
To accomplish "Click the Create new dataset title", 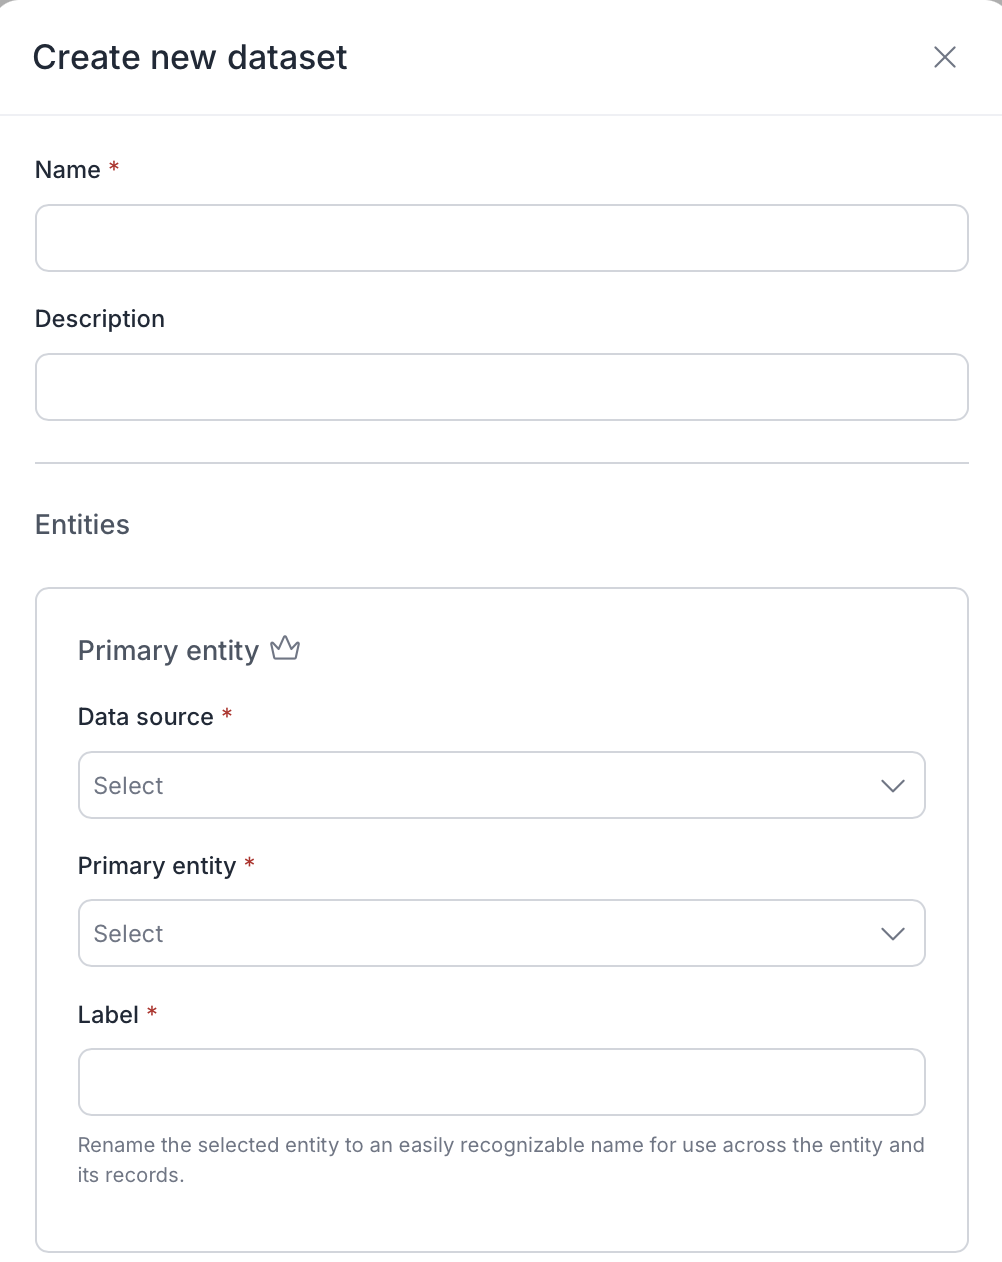I will coord(190,57).
